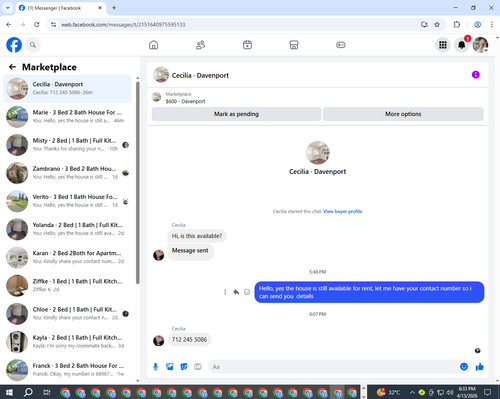The image size is (500, 399).
Task: Open the notifications bell
Action: pyautogui.click(x=462, y=45)
